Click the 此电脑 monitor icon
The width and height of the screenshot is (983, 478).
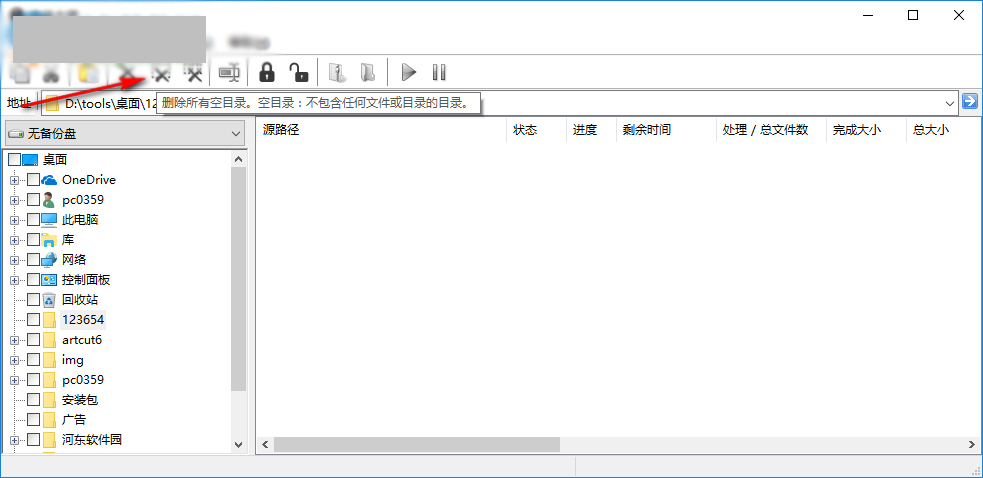point(49,220)
